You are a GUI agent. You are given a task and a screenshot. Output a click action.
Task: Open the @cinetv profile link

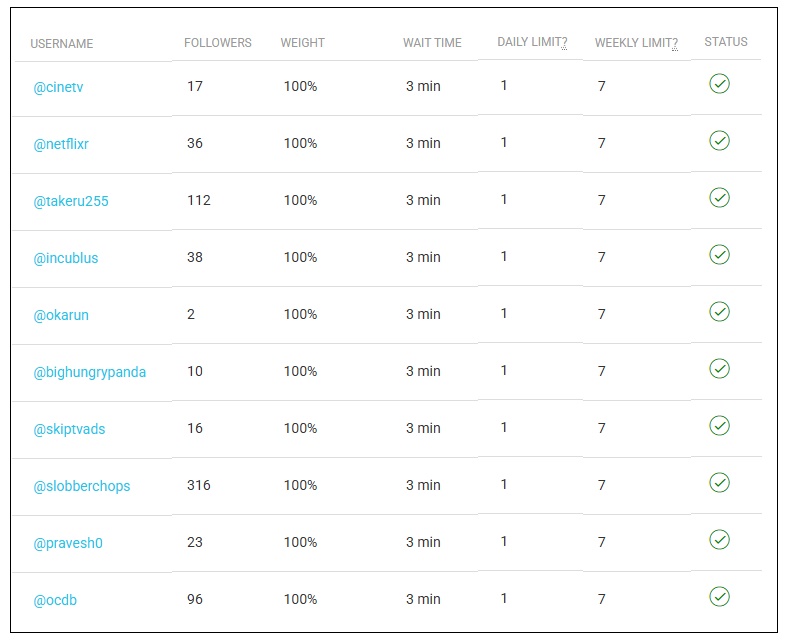[x=58, y=87]
